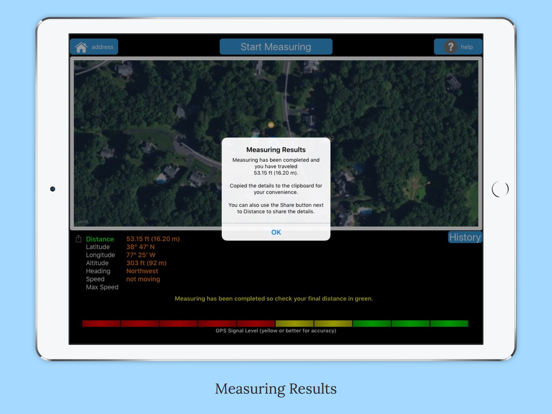The width and height of the screenshot is (552, 414).
Task: Click the longitude value 77° 25' W
Action: (140, 255)
